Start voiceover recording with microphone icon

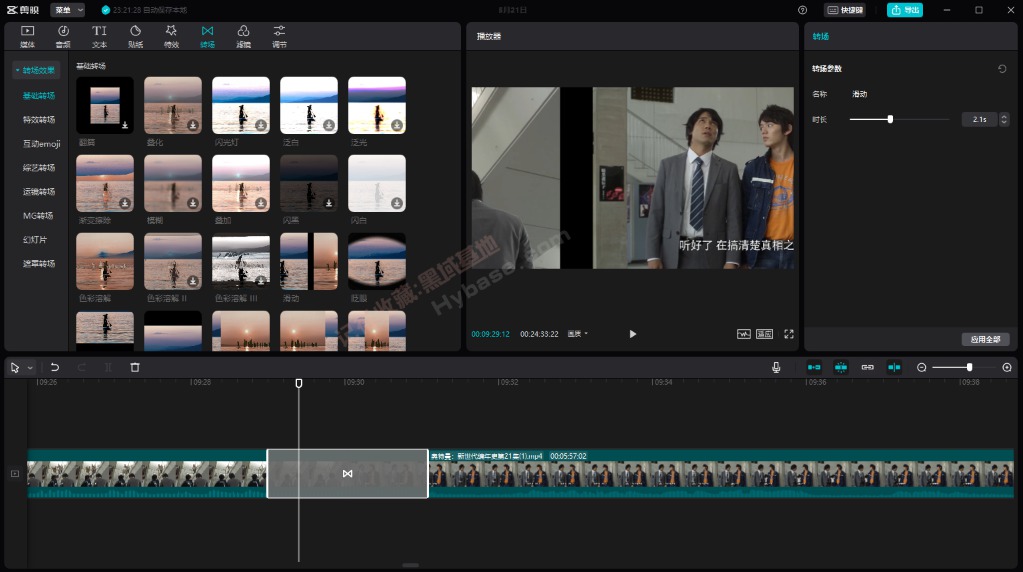coord(776,368)
